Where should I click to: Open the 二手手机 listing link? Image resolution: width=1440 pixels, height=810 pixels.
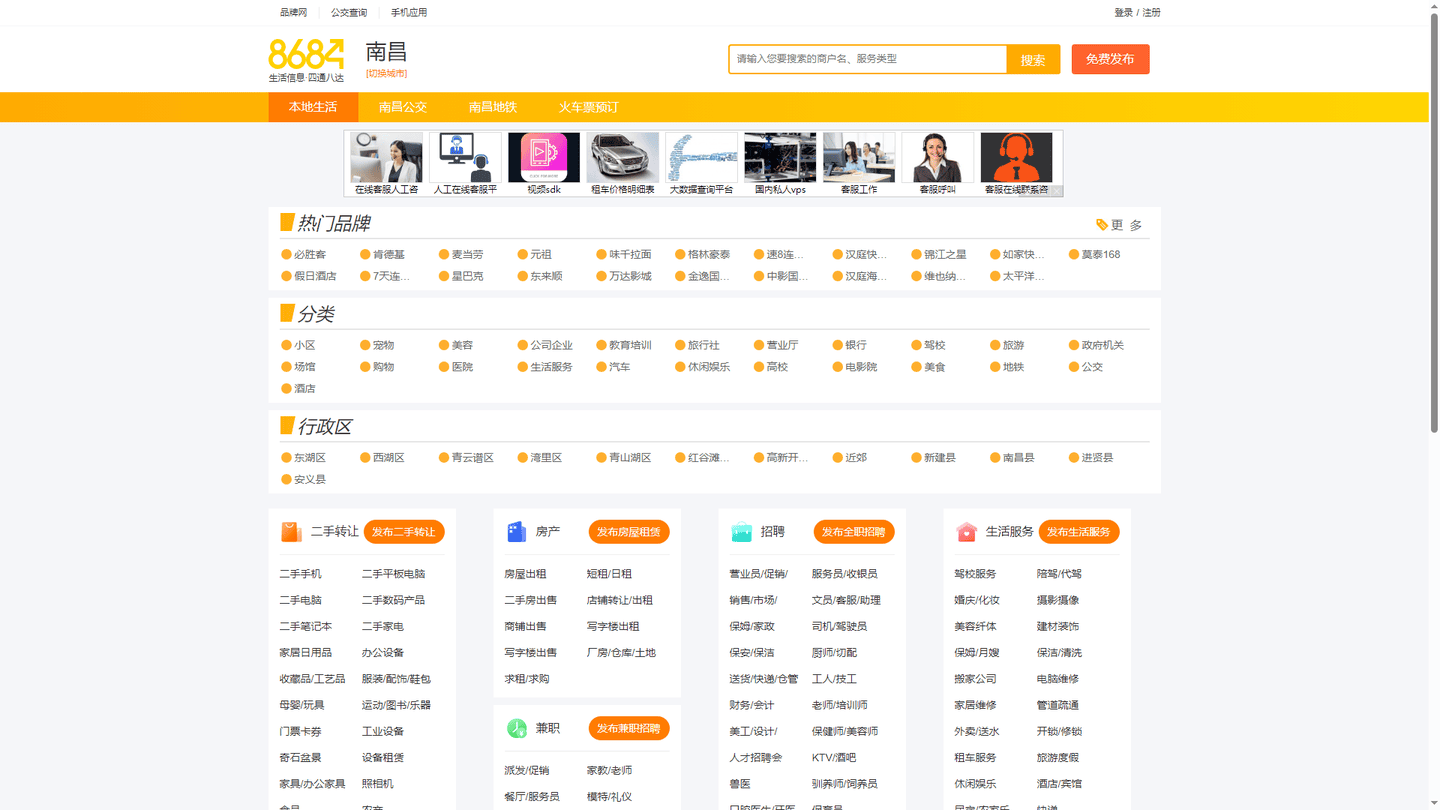pos(301,574)
